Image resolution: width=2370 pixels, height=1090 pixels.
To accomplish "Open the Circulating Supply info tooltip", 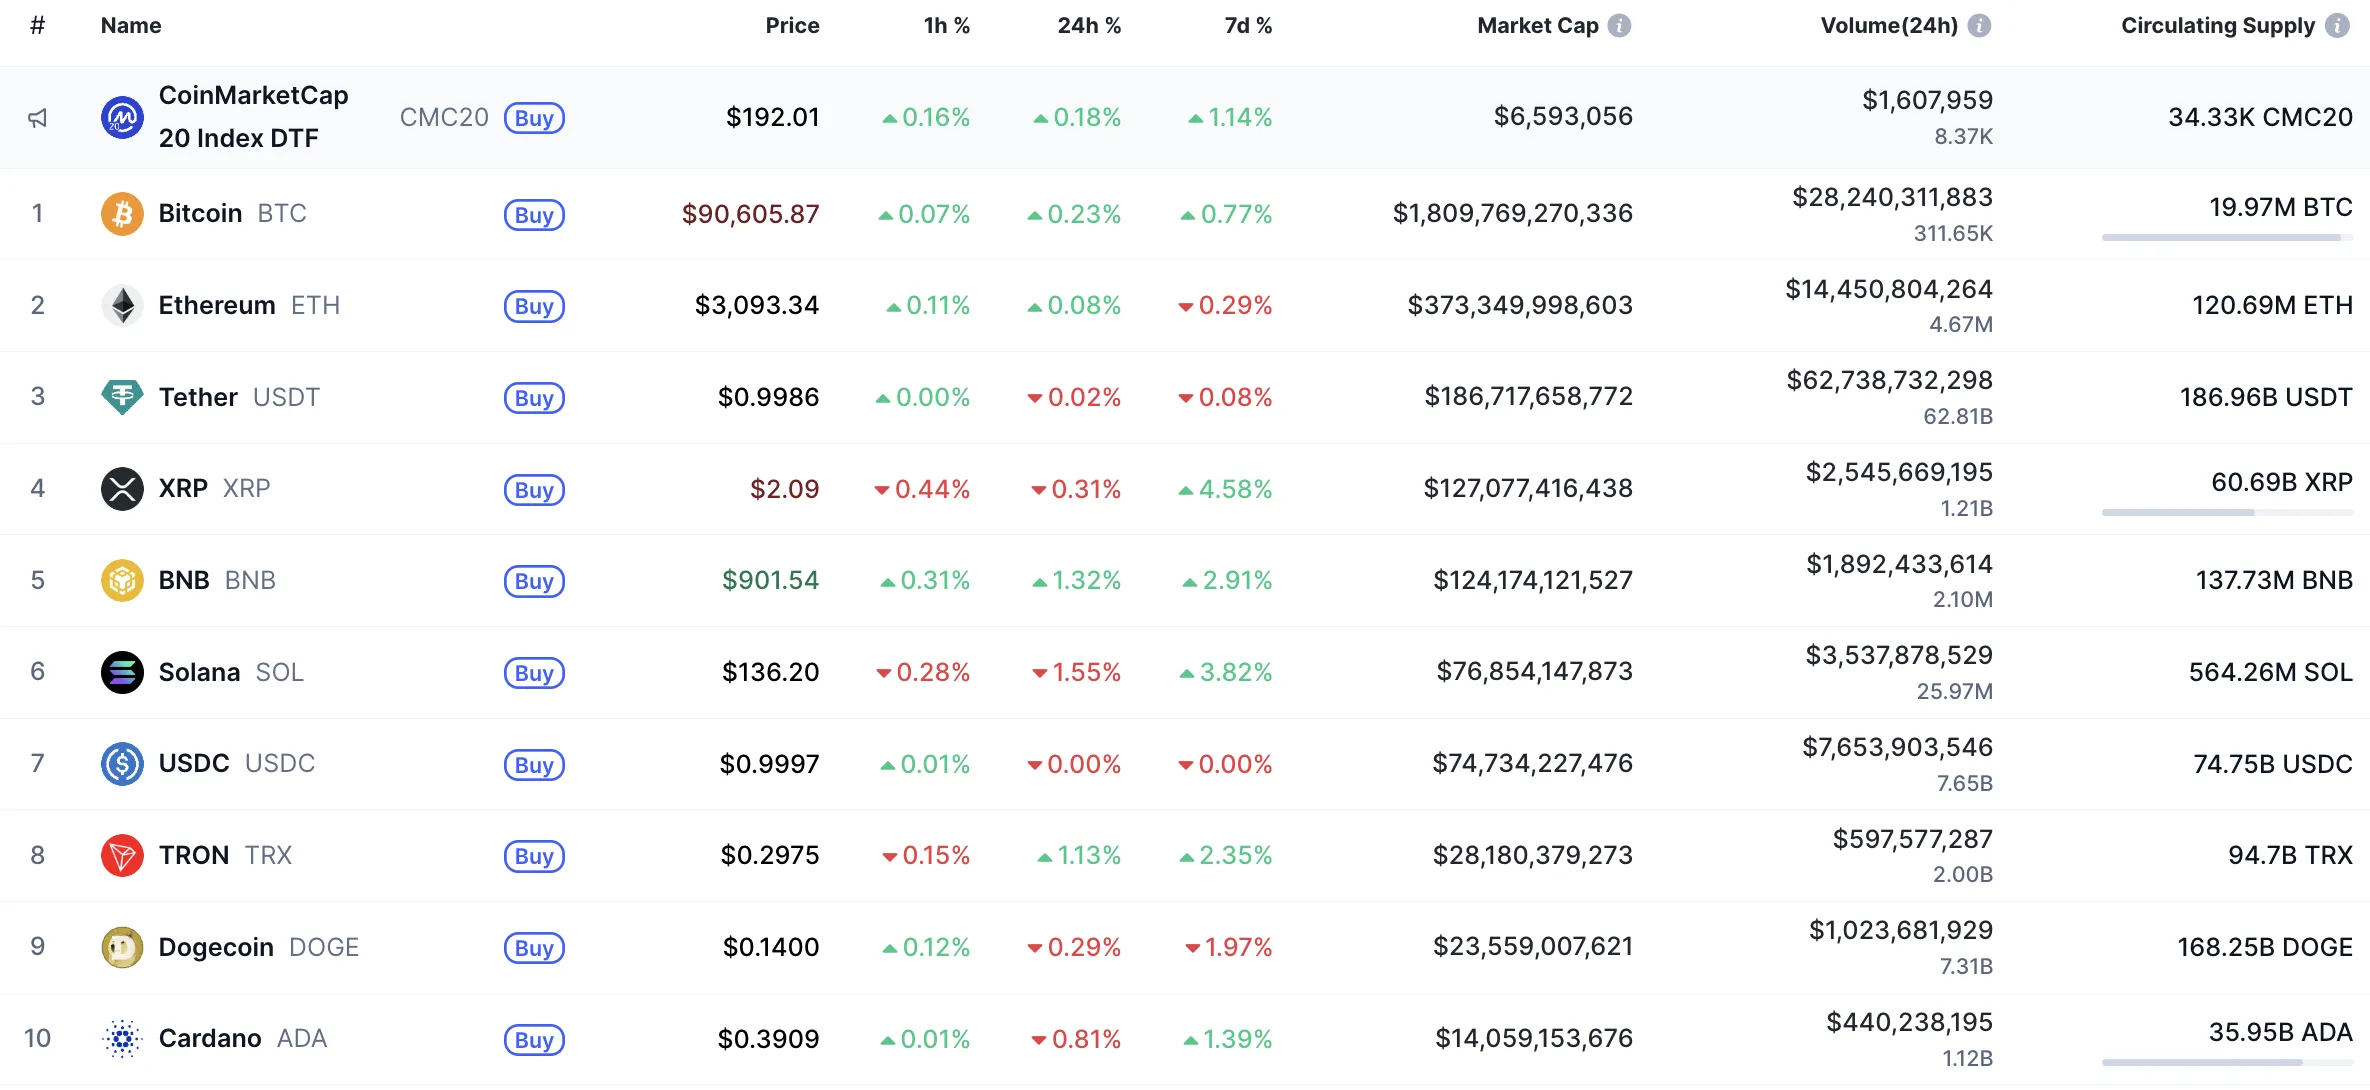I will pos(2339,25).
